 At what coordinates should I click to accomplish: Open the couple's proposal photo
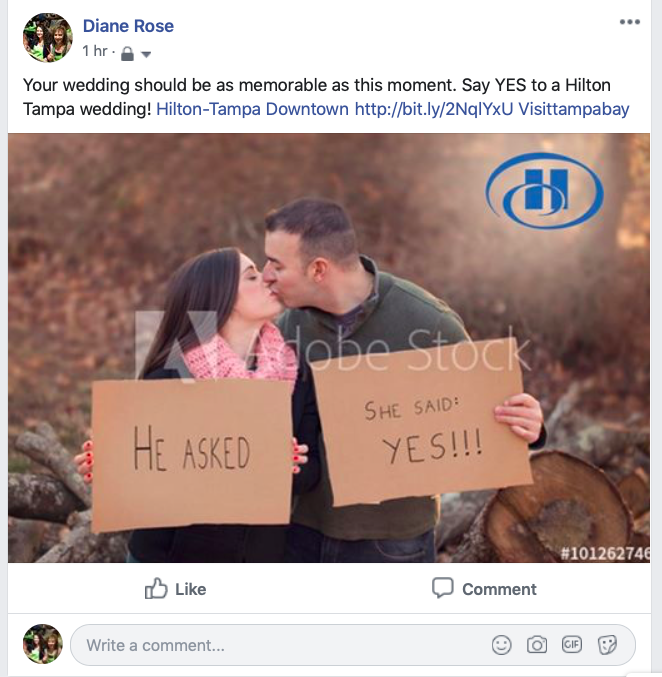tap(329, 348)
